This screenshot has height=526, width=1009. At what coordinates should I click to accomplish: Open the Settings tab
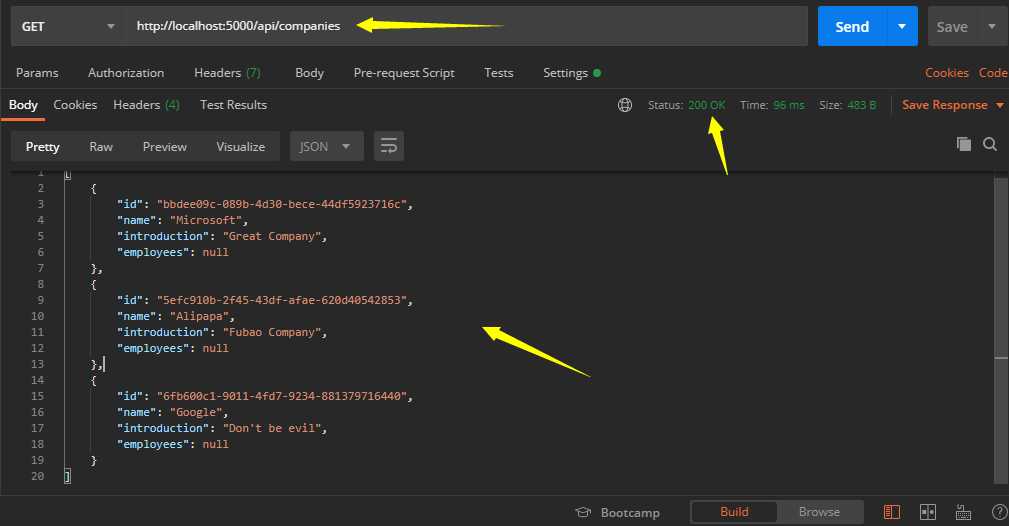pos(571,73)
